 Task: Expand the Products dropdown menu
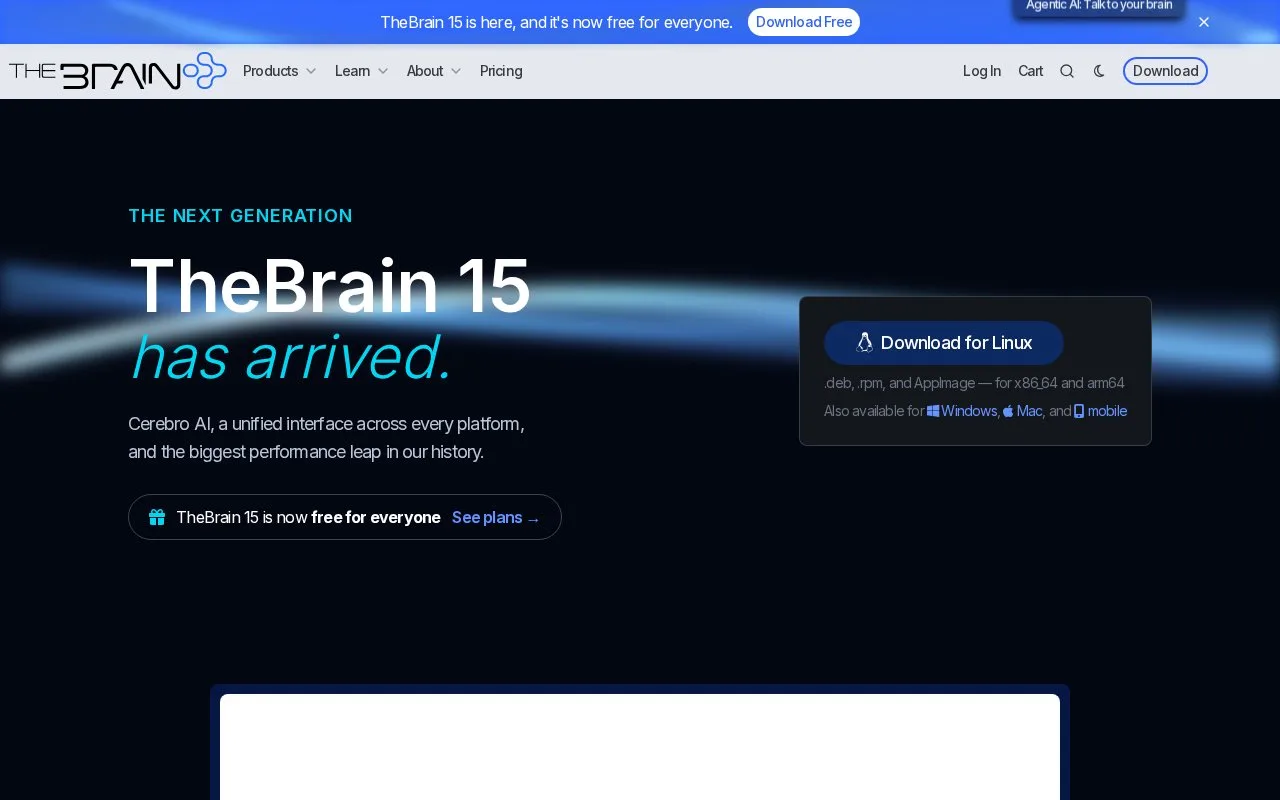pos(280,71)
